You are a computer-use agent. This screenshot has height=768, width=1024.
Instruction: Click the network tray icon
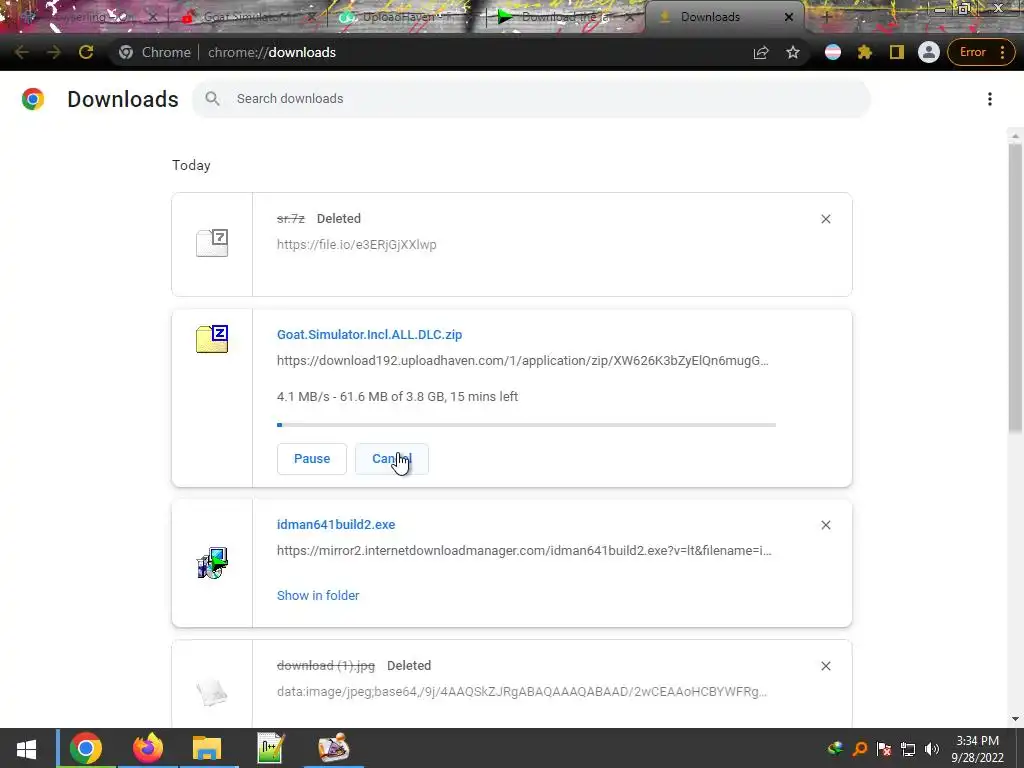click(908, 749)
